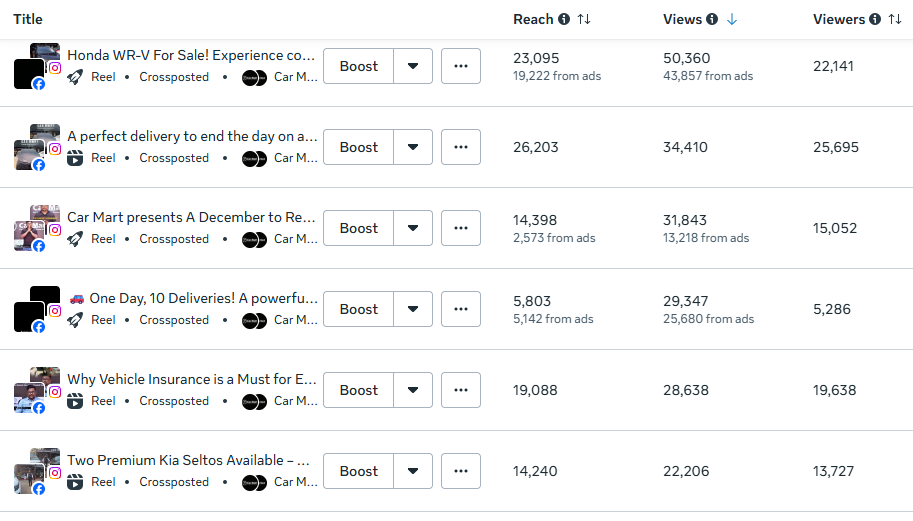Boost the Car Mart December reel
This screenshot has height=521, width=913.
[x=359, y=228]
